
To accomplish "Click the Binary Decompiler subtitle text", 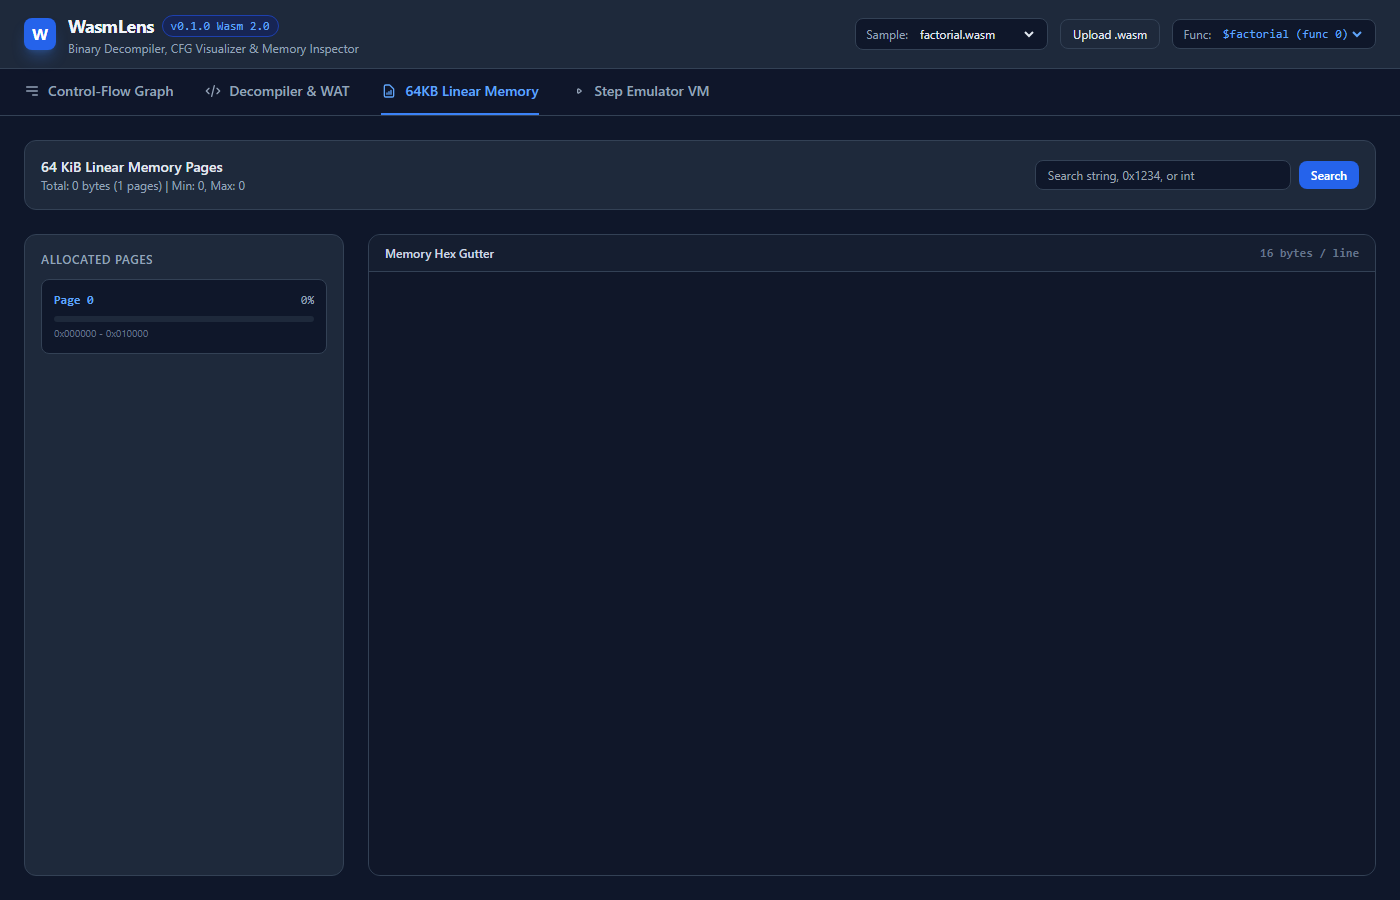I will (x=213, y=48).
